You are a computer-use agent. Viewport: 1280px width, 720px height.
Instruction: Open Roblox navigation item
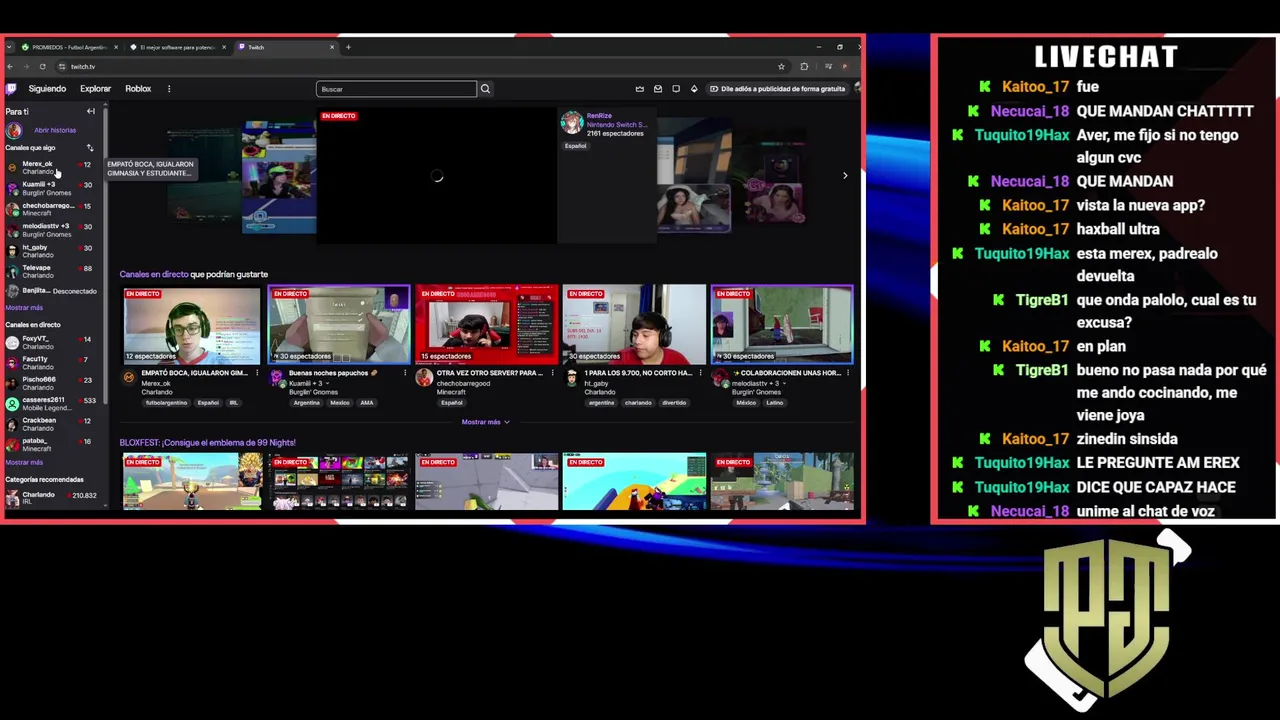[x=138, y=89]
